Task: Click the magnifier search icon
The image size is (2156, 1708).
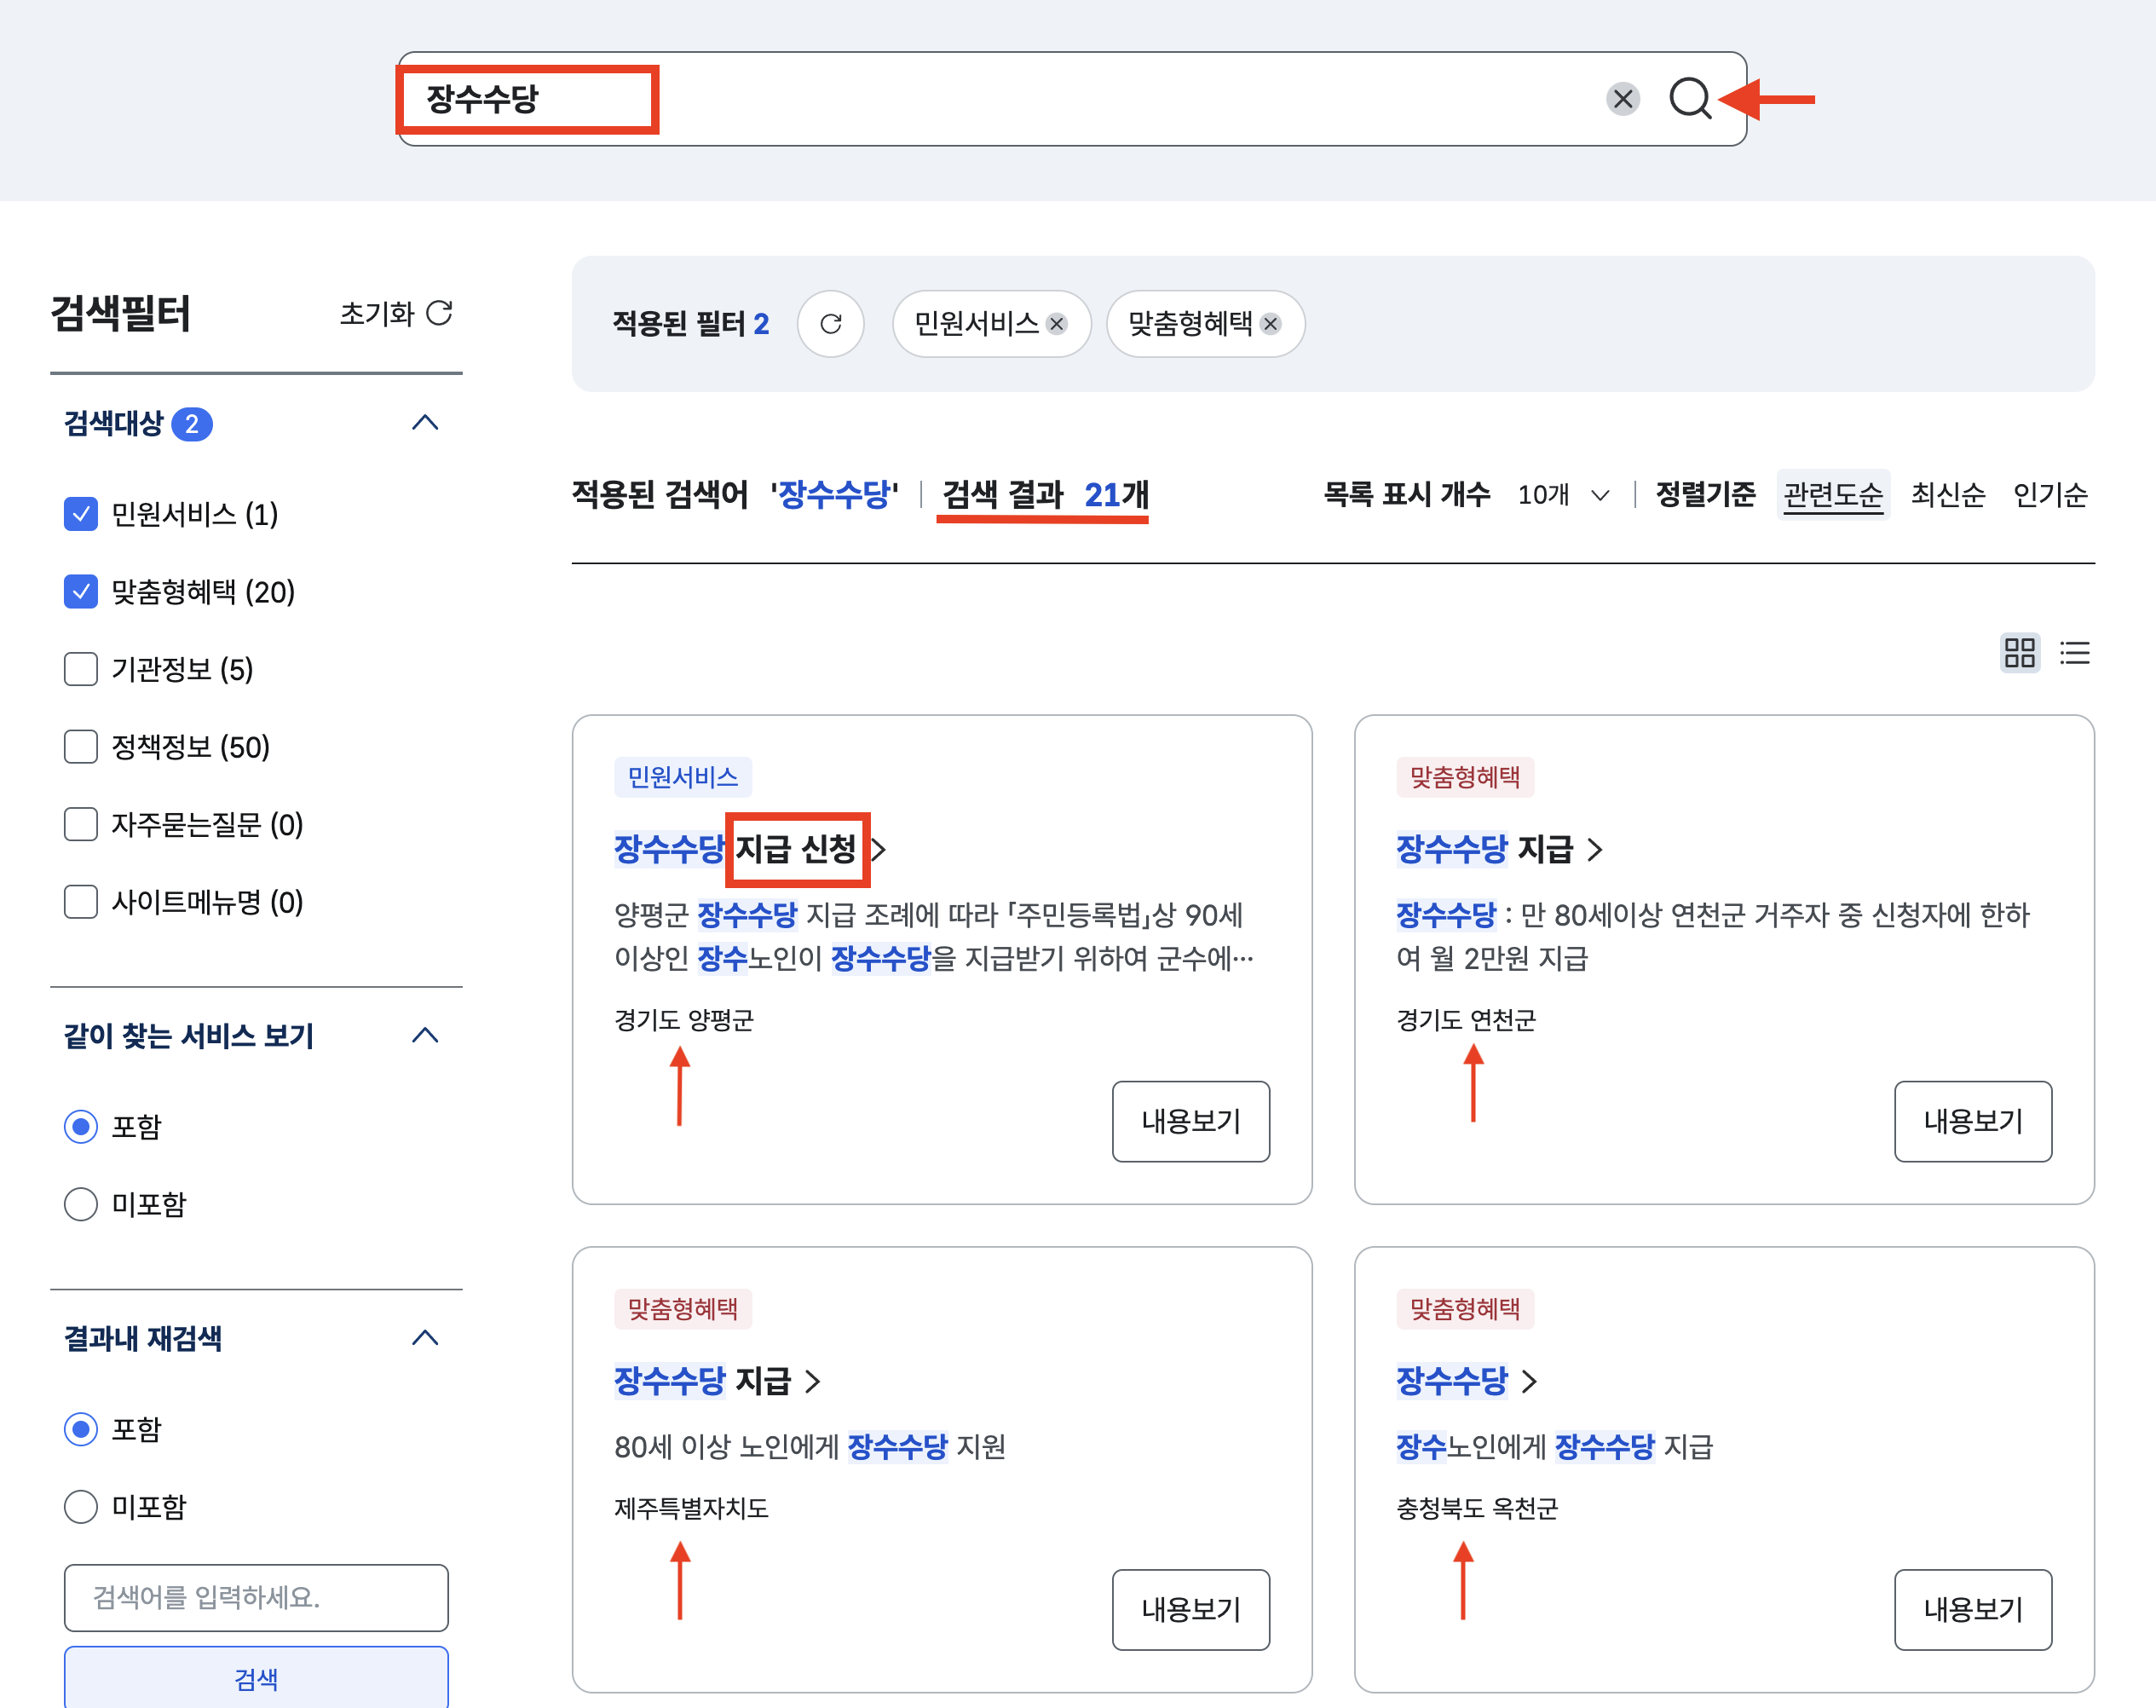Action: click(x=1690, y=98)
